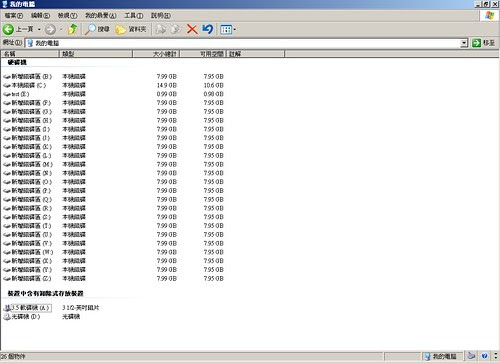Select the drive icon for test (E:)

pos(7,94)
